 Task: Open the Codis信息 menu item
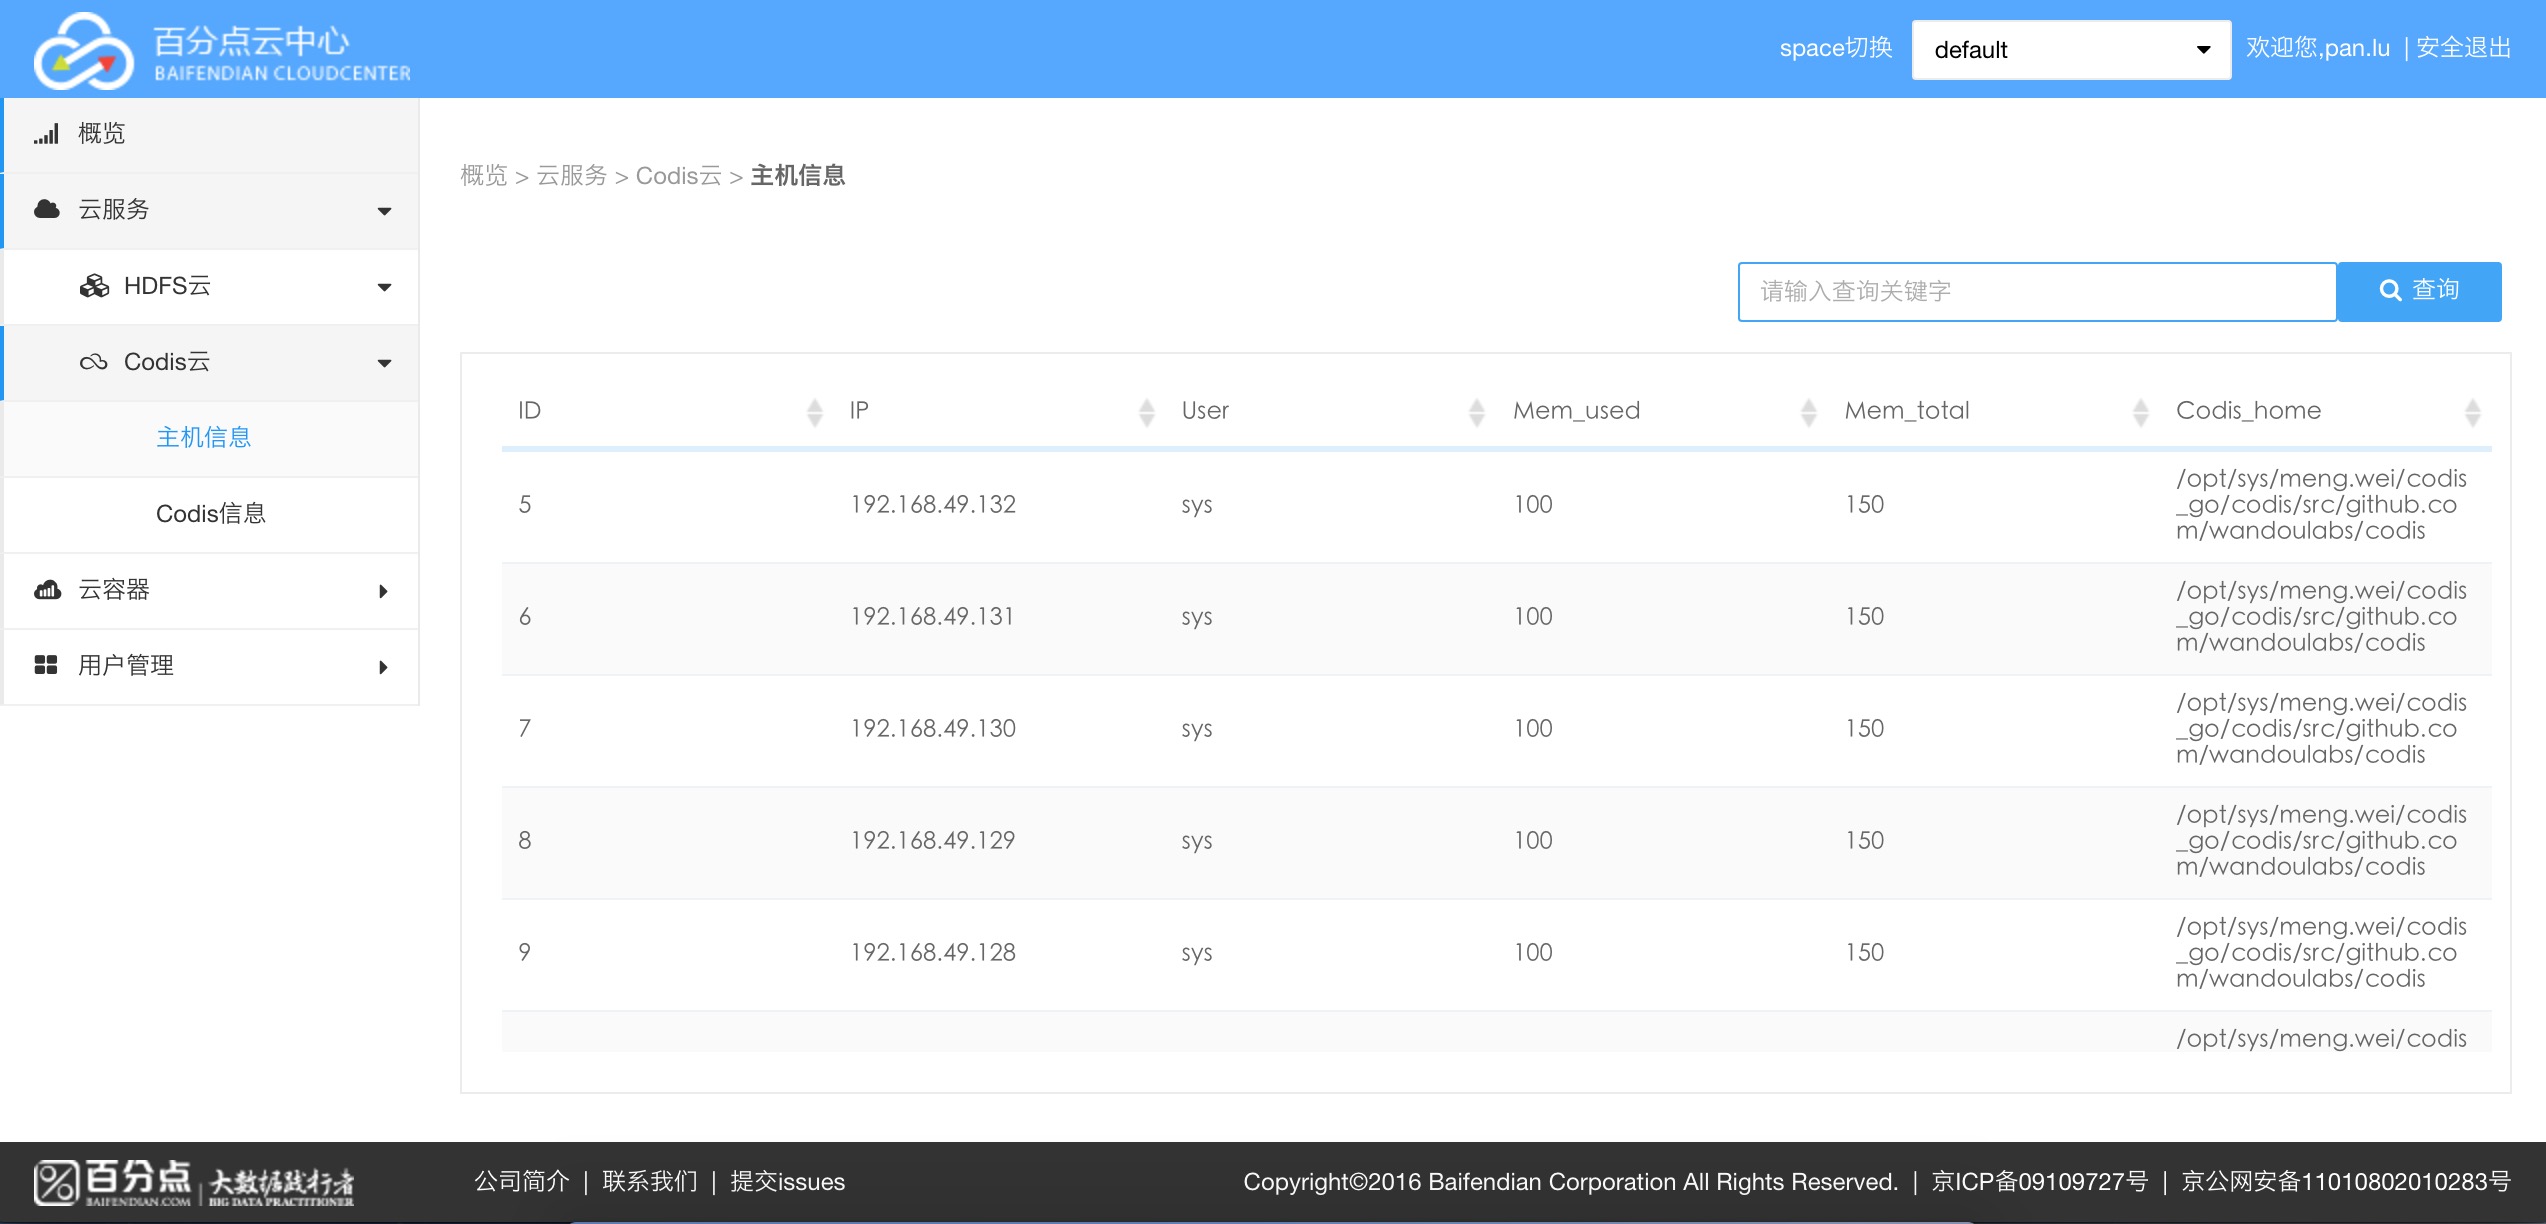[x=210, y=514]
